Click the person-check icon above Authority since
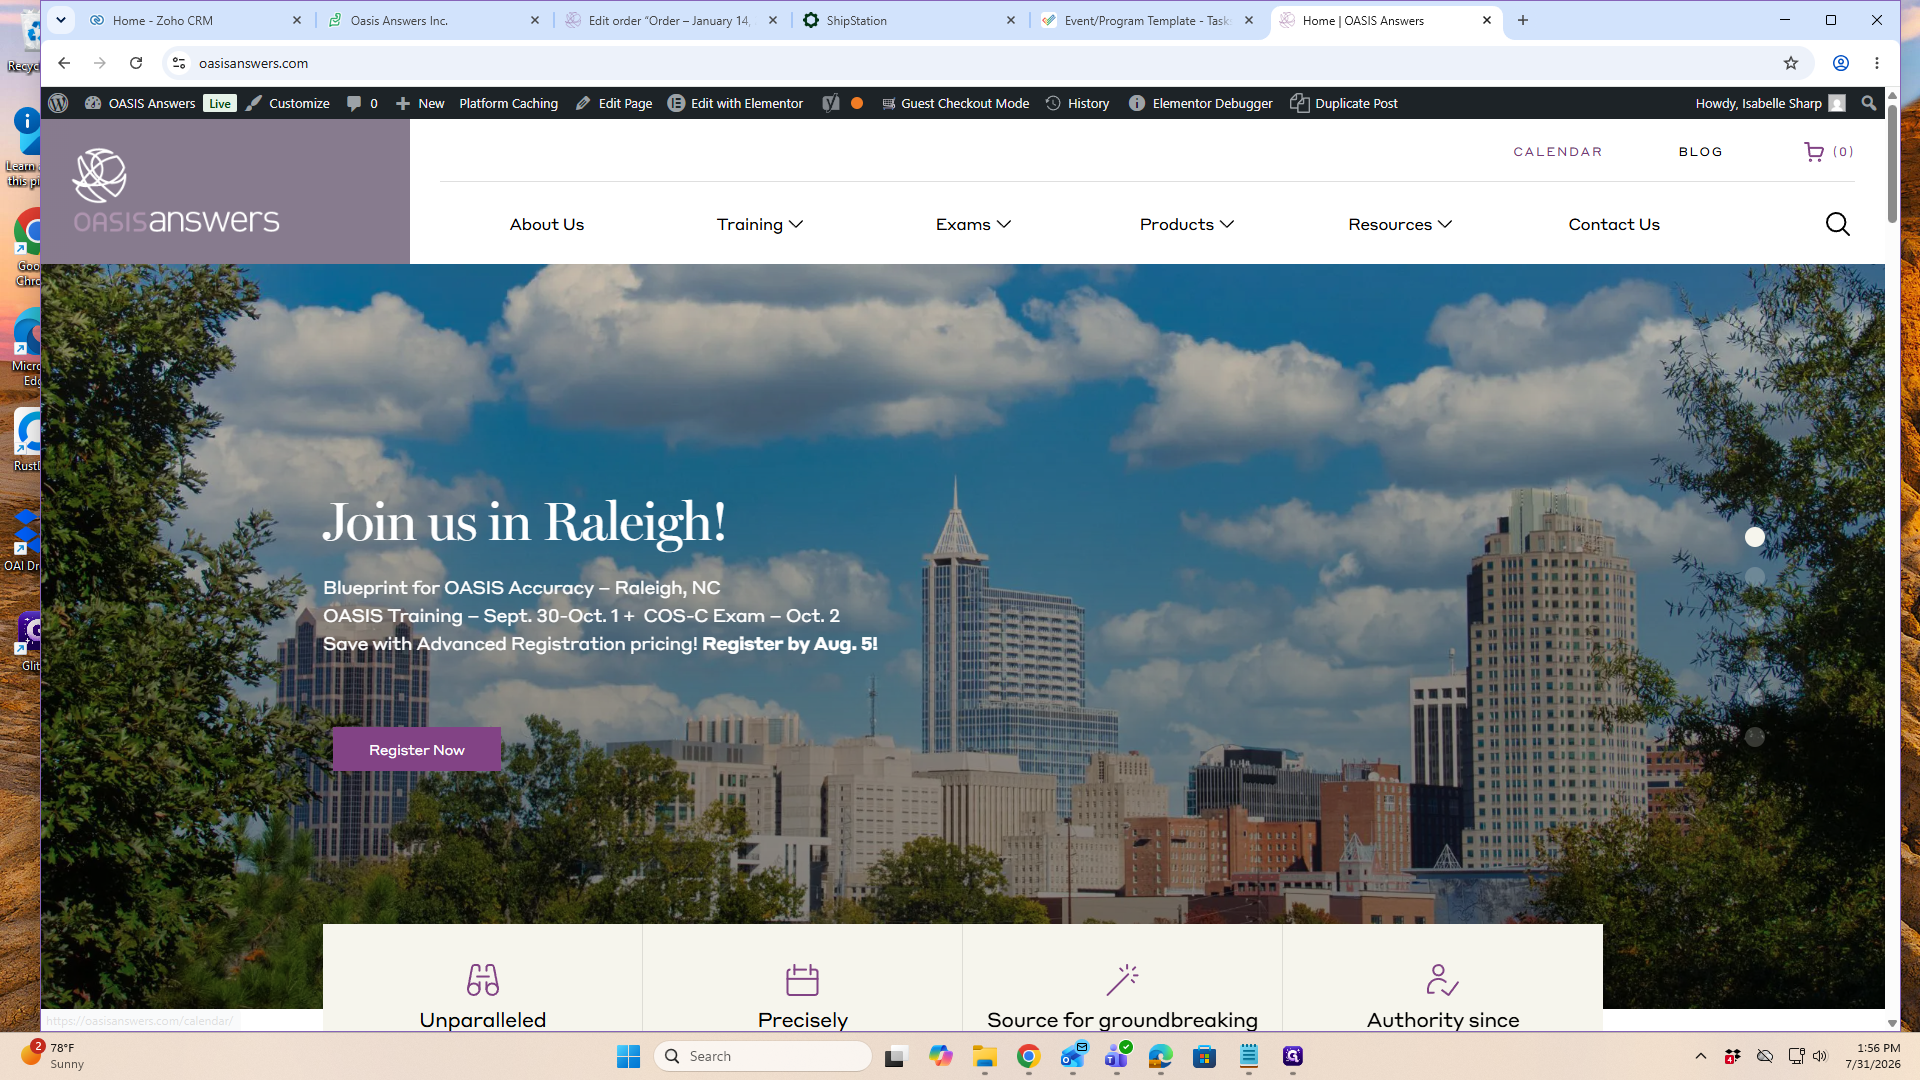 (x=1442, y=979)
